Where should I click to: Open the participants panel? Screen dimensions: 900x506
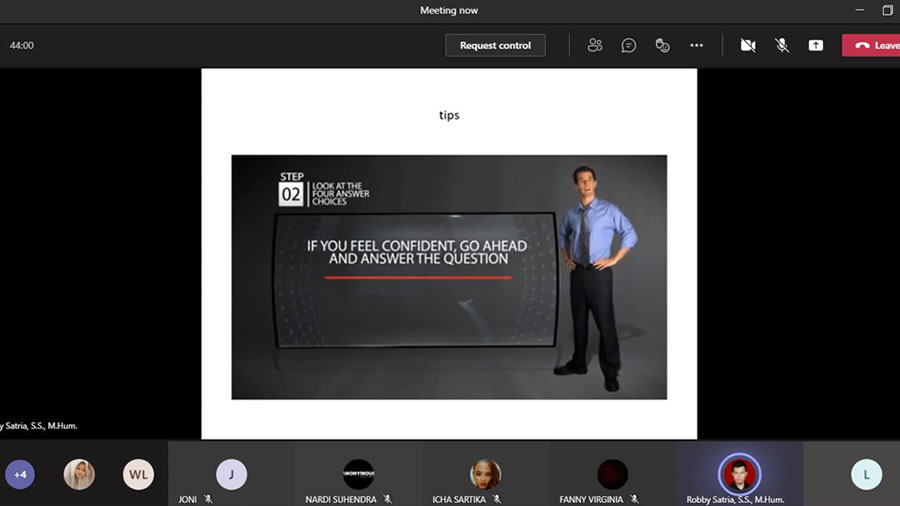click(x=595, y=45)
